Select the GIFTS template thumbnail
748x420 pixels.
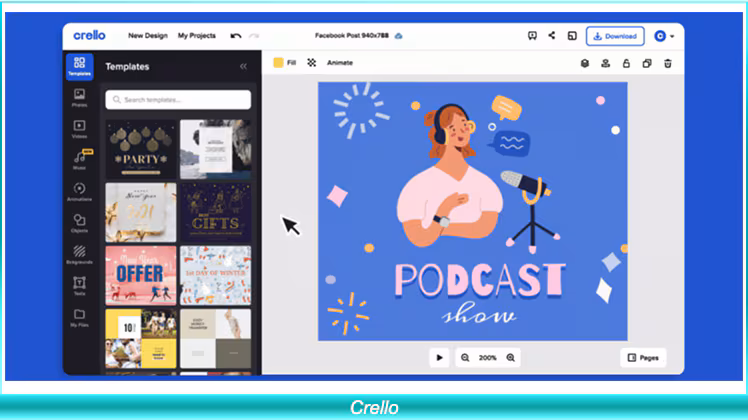[216, 212]
